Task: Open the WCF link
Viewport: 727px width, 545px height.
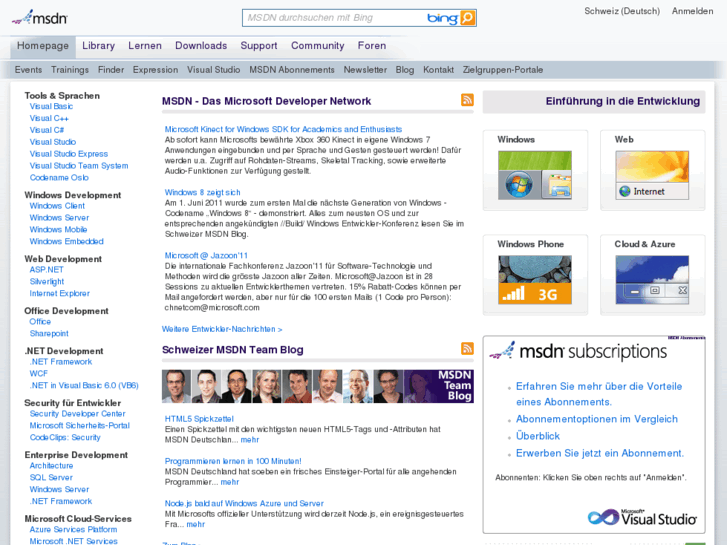Action: (38, 374)
